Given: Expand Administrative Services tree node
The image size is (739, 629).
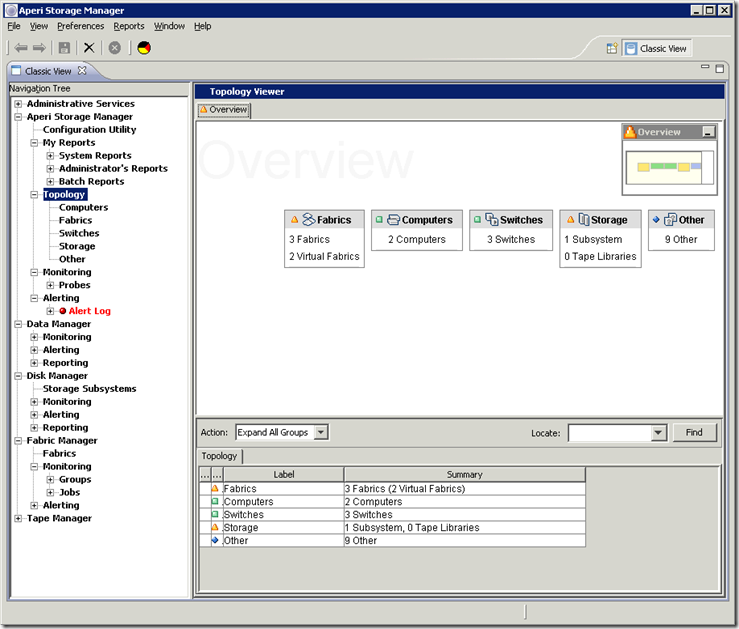Looking at the screenshot, I should pyautogui.click(x=18, y=104).
